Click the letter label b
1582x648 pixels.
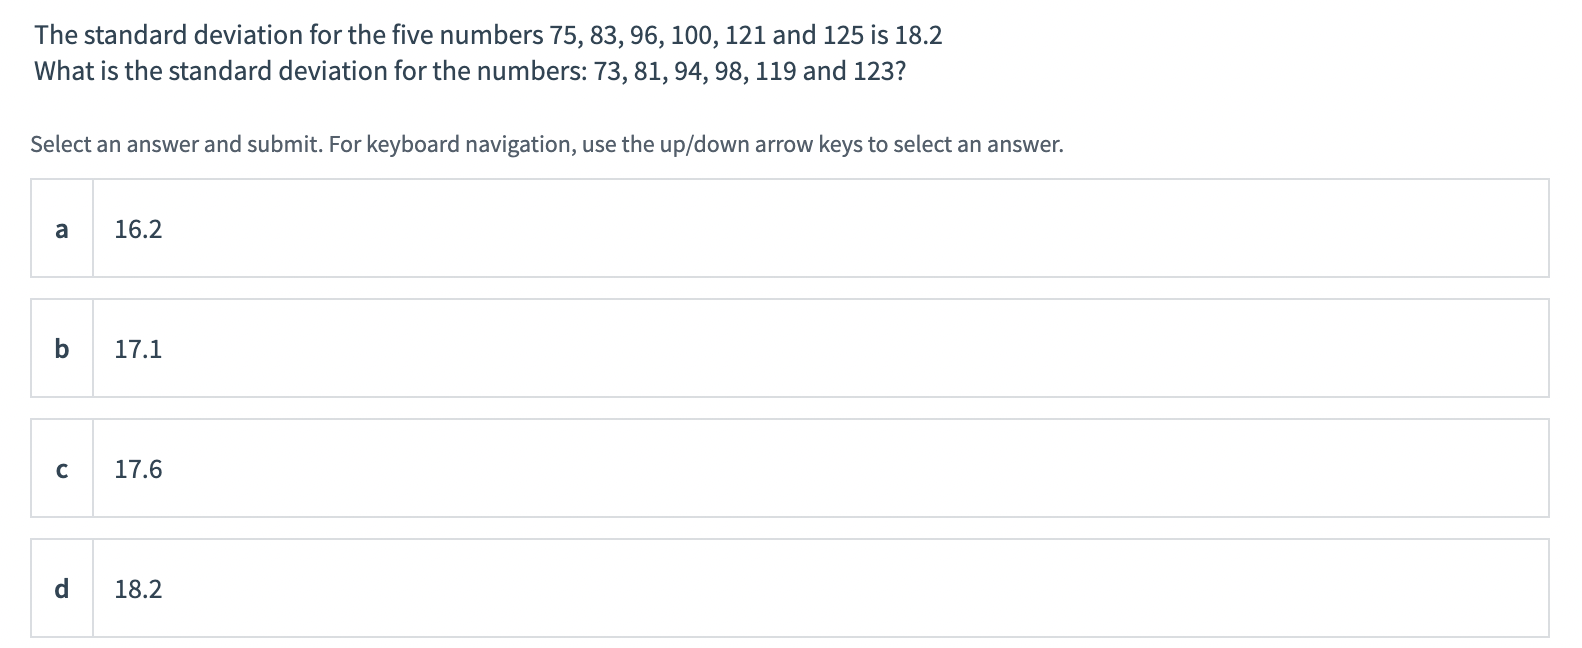pos(62,349)
